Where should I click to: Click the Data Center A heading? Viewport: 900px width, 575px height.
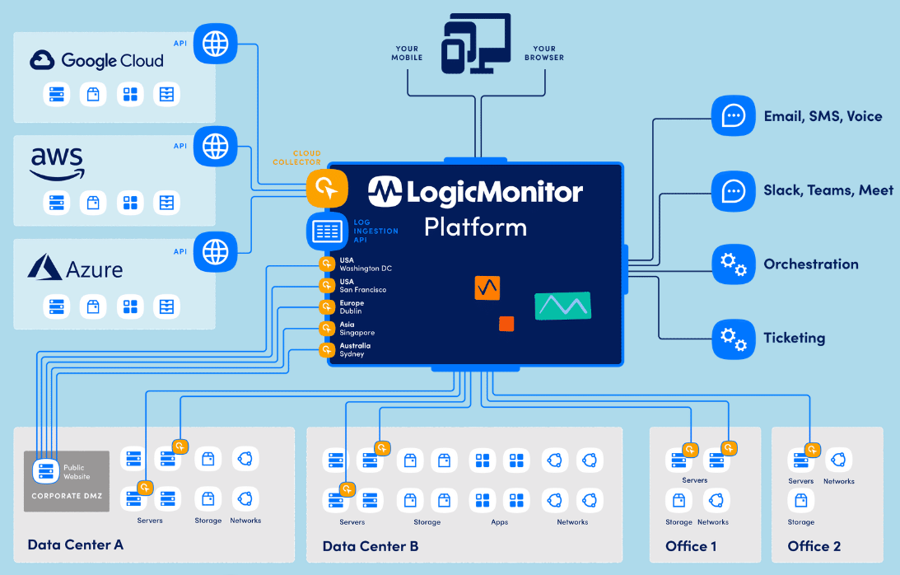click(75, 545)
